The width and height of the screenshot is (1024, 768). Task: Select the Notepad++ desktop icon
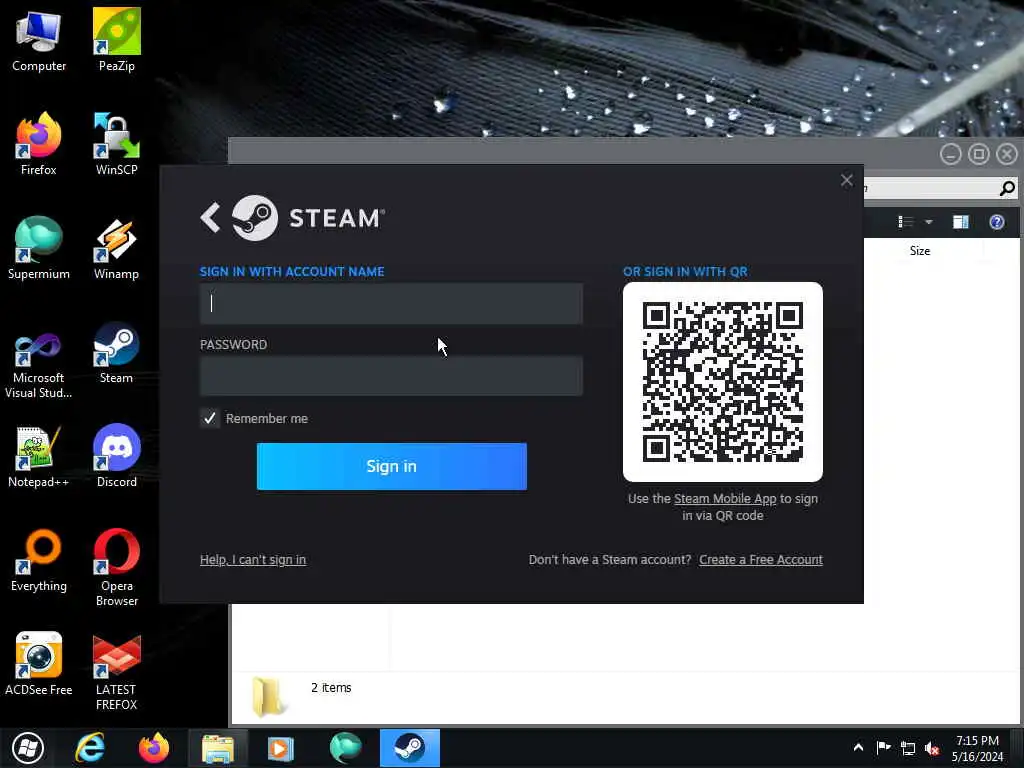(39, 456)
